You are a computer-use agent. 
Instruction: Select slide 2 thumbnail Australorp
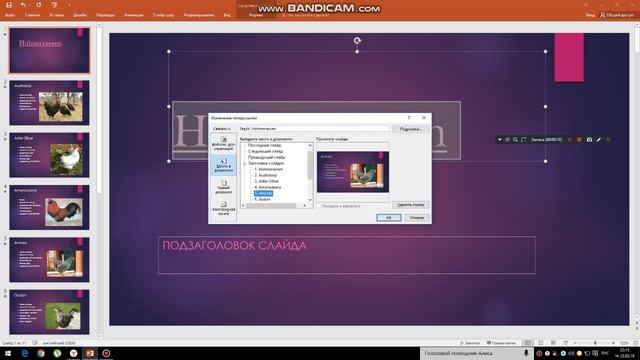[x=49, y=102]
